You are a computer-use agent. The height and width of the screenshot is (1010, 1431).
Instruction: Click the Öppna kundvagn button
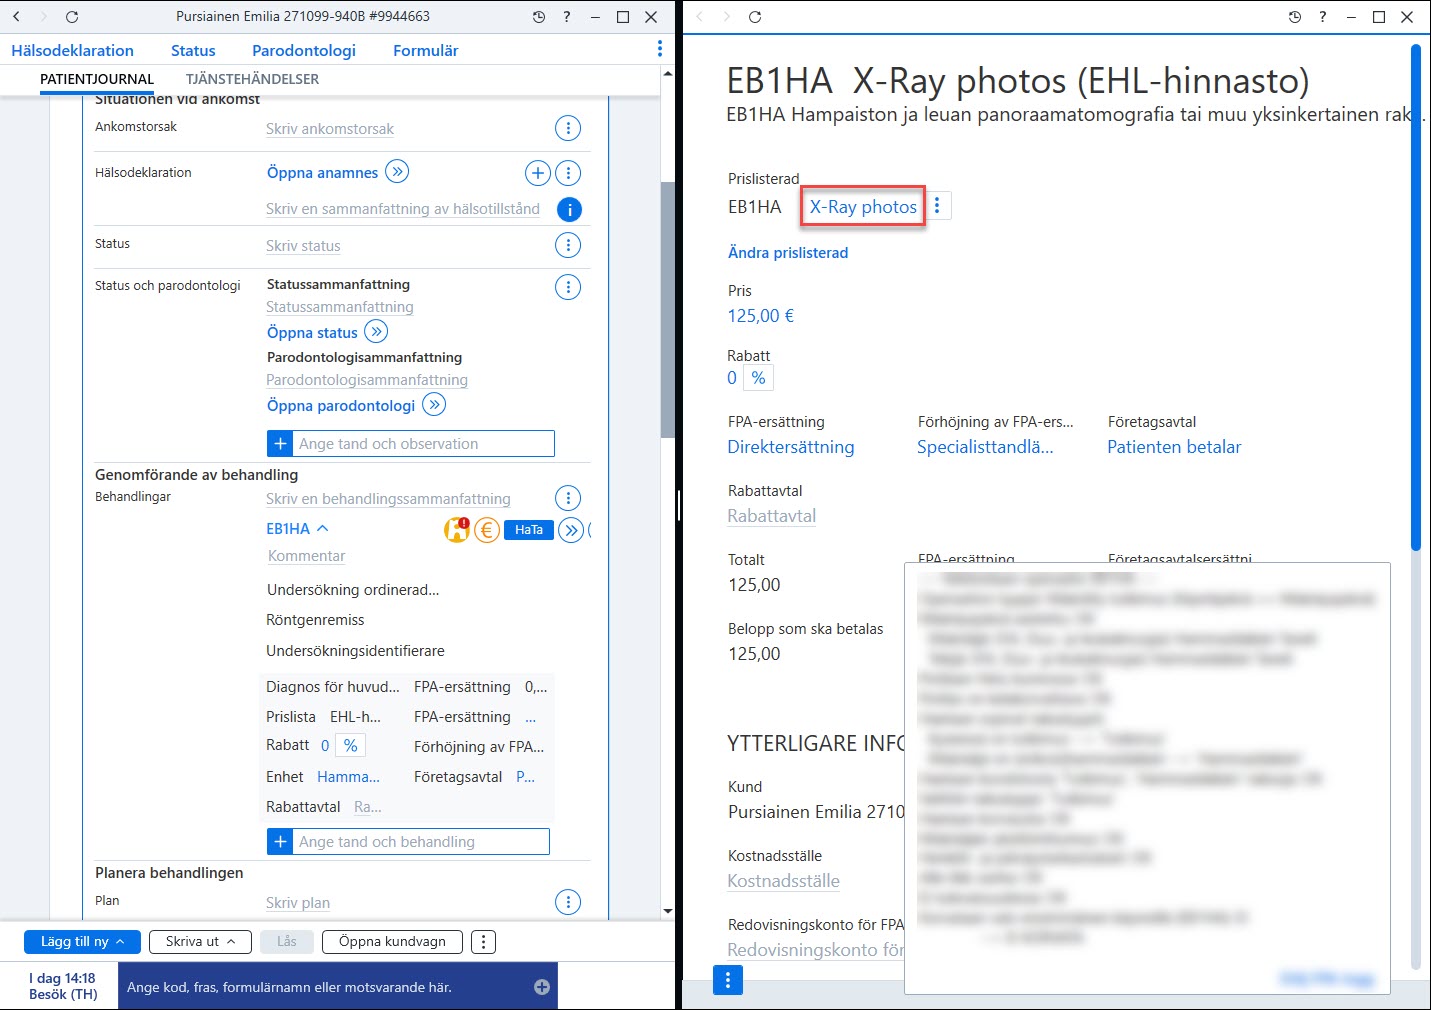[392, 942]
